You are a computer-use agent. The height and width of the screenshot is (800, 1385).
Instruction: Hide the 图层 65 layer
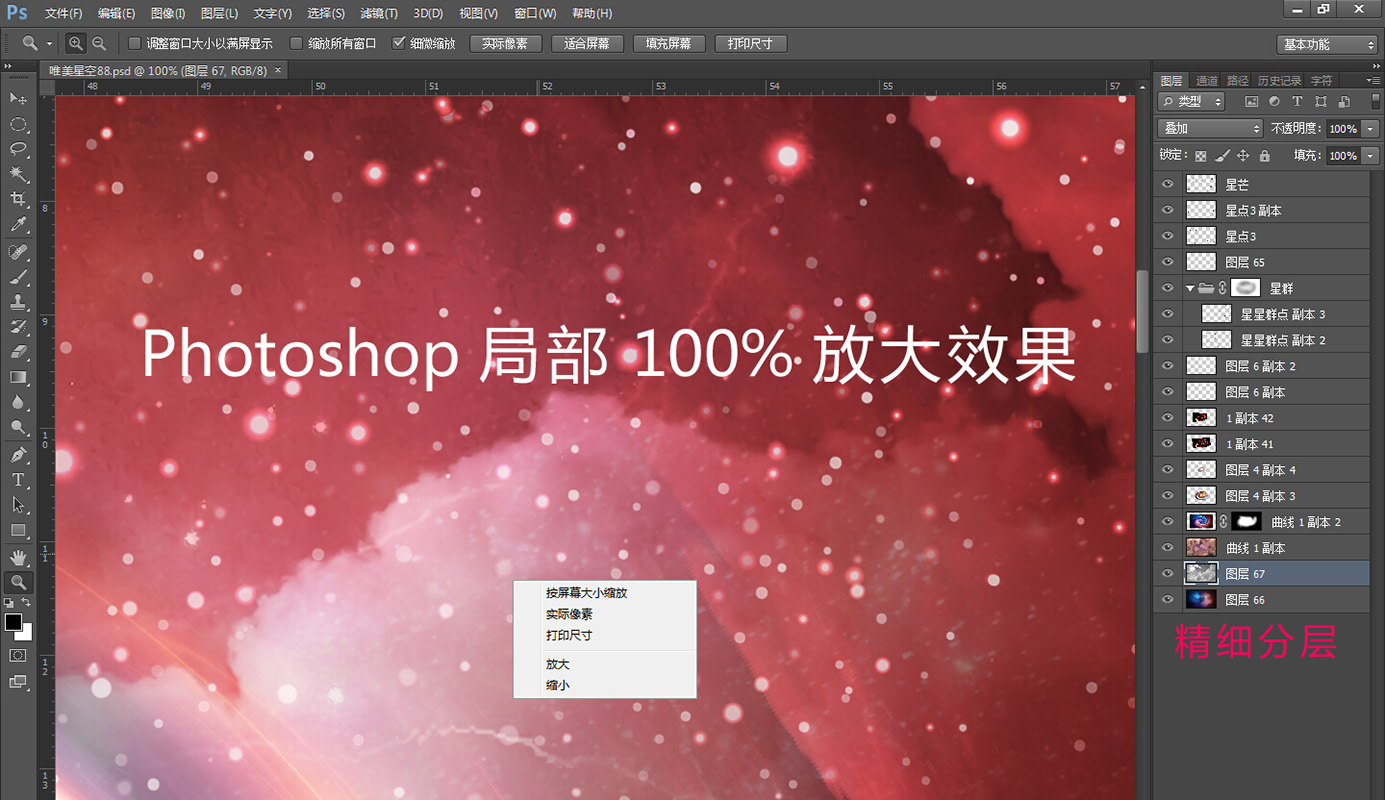(1167, 262)
